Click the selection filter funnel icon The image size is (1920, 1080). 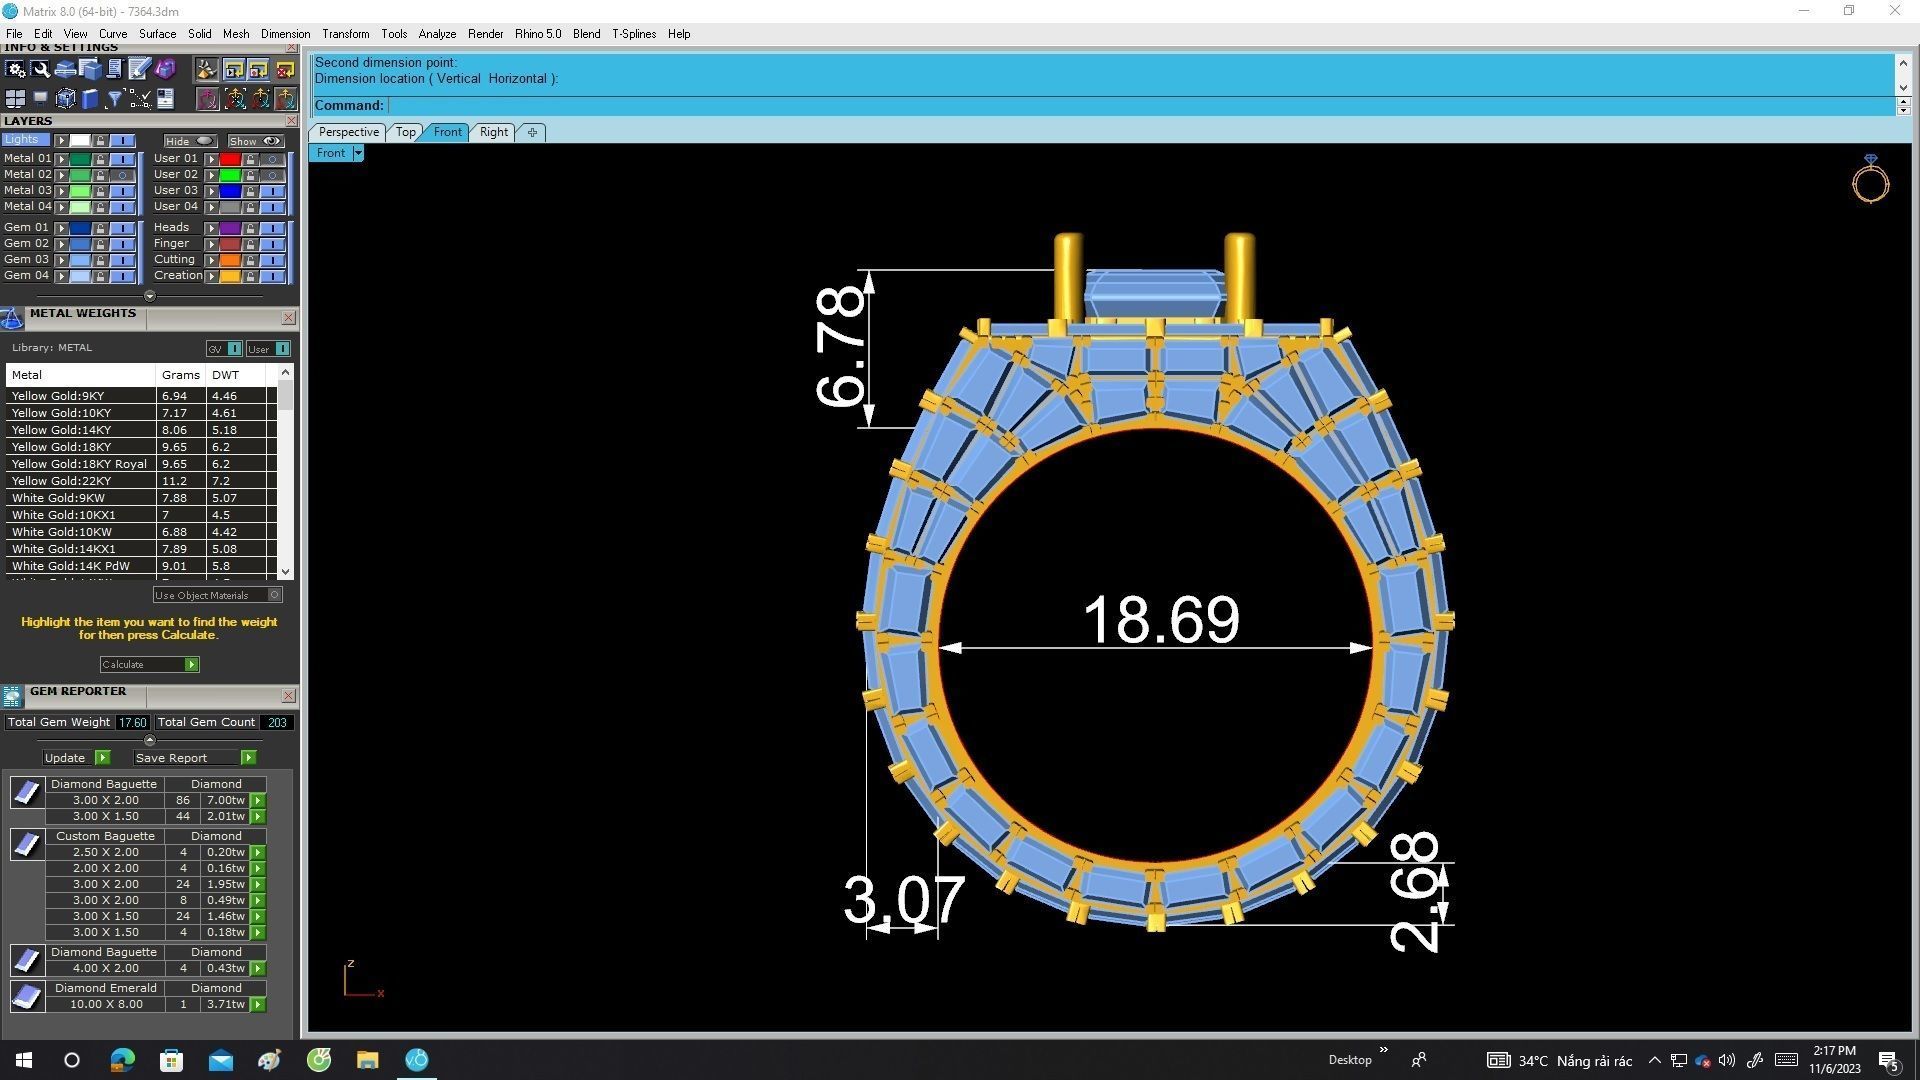coord(114,98)
